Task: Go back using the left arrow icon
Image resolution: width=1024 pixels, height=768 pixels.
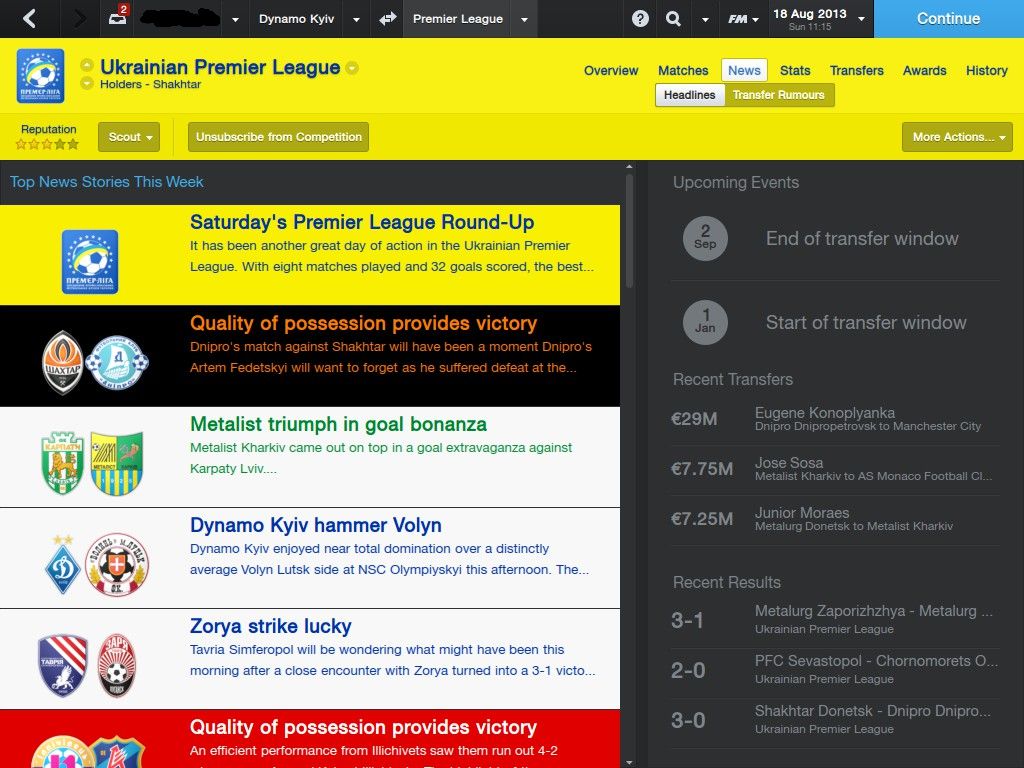Action: point(29,18)
